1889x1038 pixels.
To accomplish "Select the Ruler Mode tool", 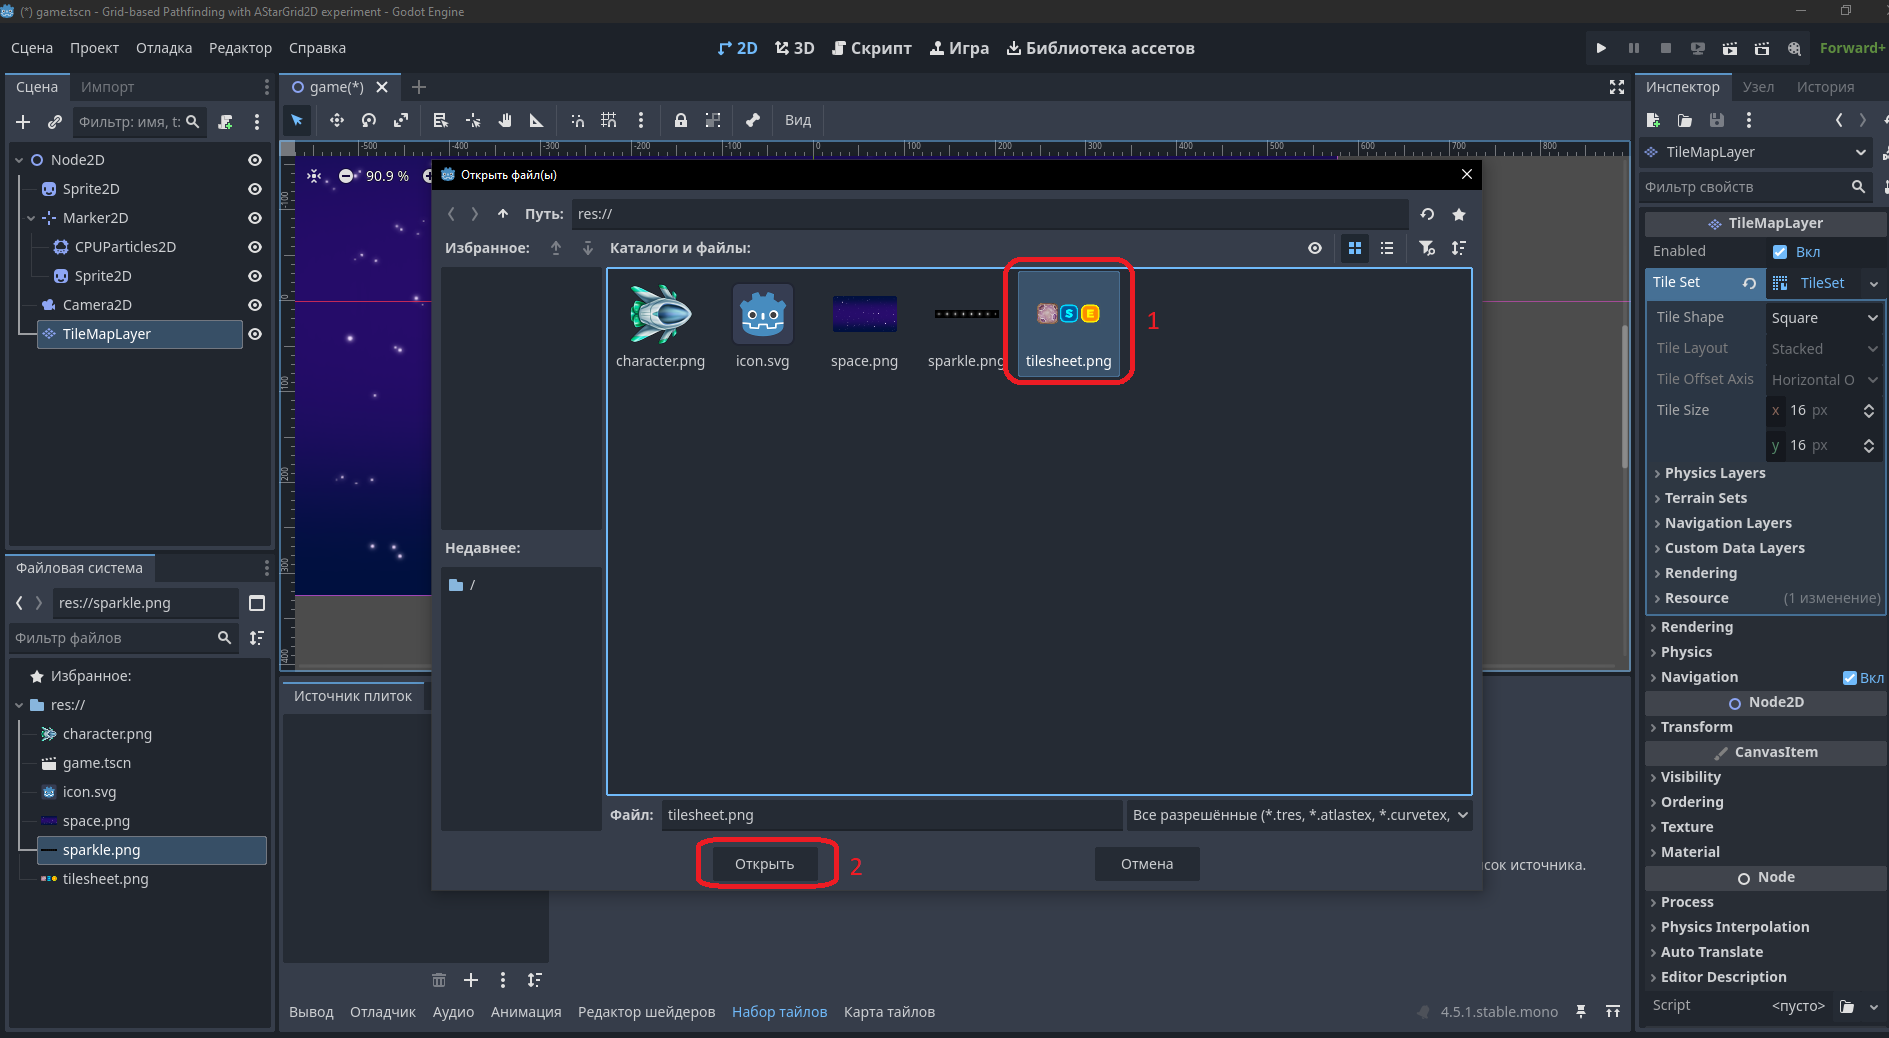I will pyautogui.click(x=537, y=120).
